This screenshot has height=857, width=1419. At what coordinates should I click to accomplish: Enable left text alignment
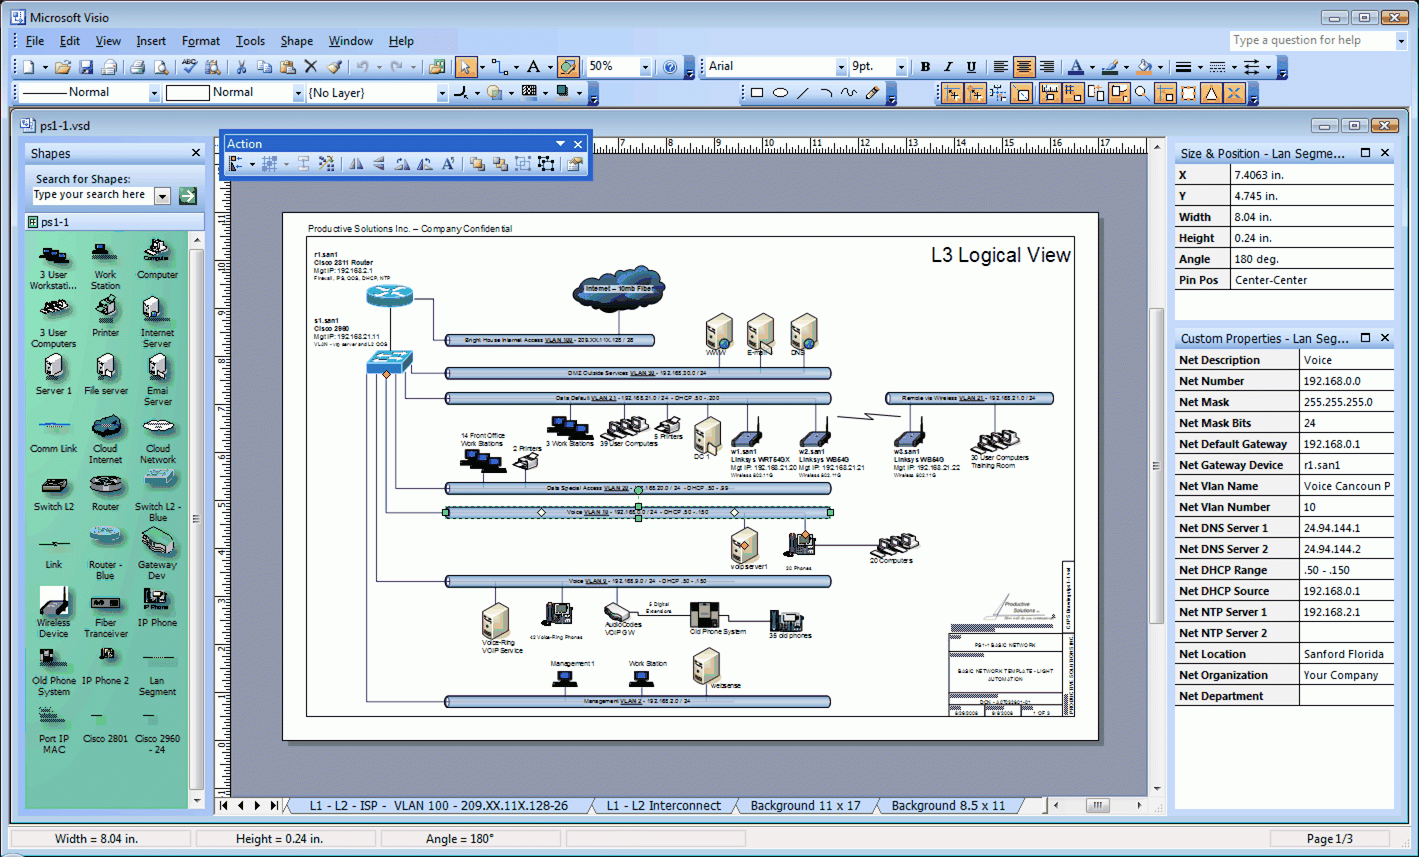(x=1000, y=67)
